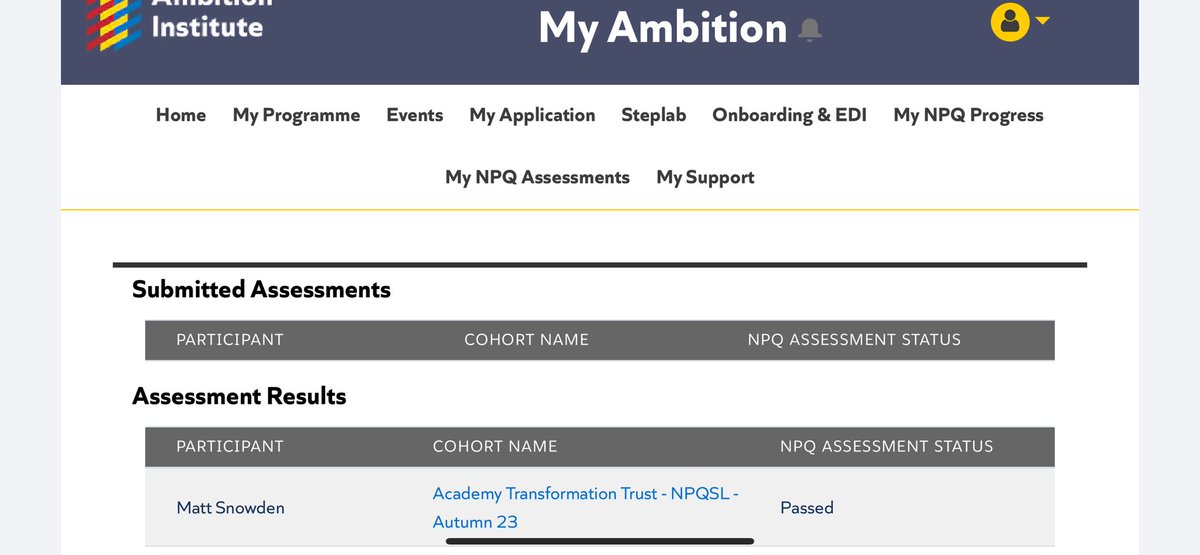Screen dimensions: 1200x555
Task: Open Onboarding & EDI section
Action: tap(789, 115)
